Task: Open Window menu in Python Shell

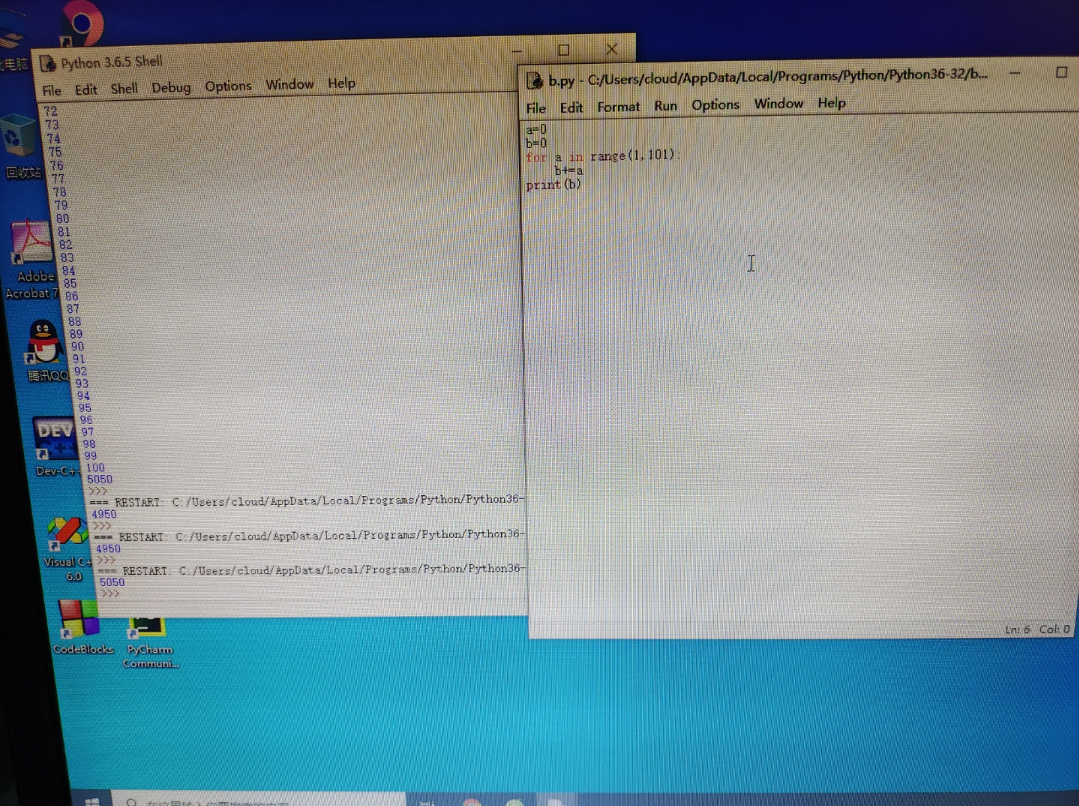Action: (x=289, y=84)
